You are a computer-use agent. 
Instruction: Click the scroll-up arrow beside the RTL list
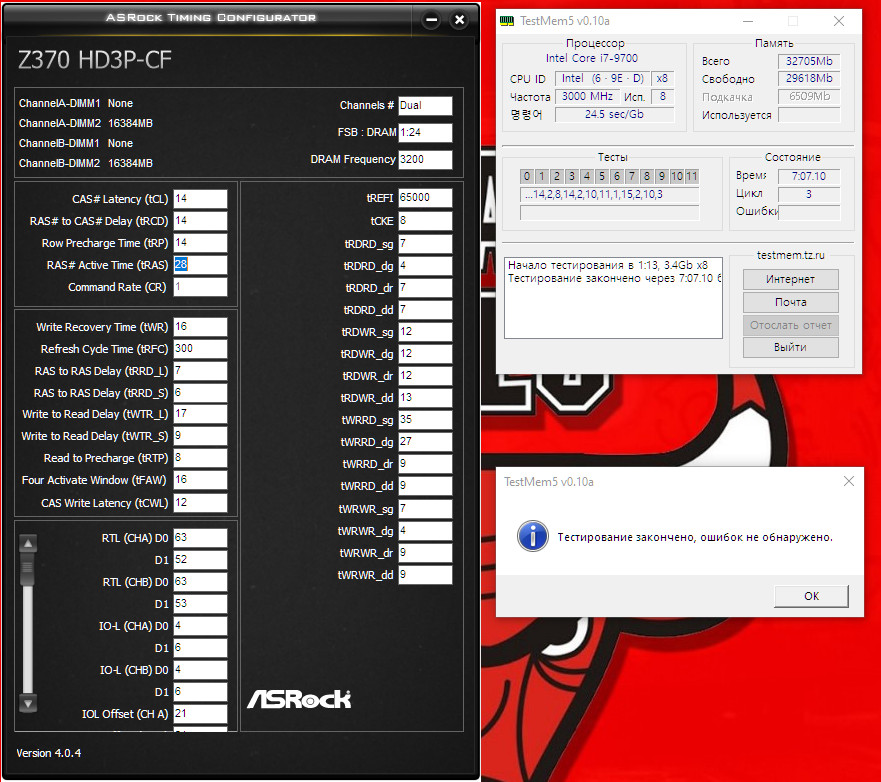(28, 543)
